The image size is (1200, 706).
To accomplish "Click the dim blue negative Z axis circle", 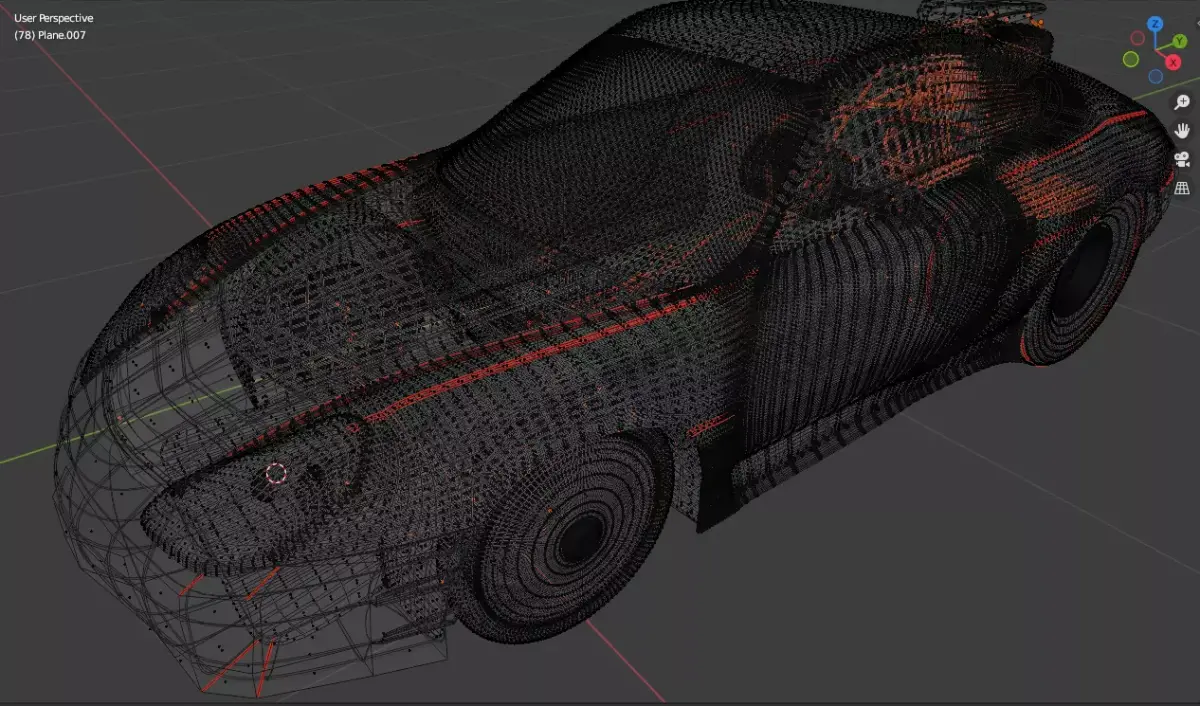I will coord(1156,76).
